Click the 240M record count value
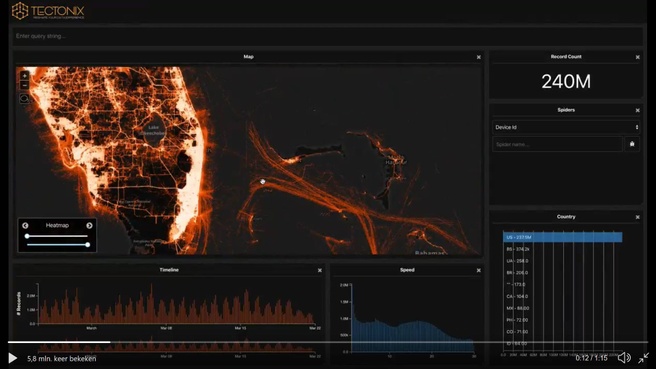 tap(566, 82)
